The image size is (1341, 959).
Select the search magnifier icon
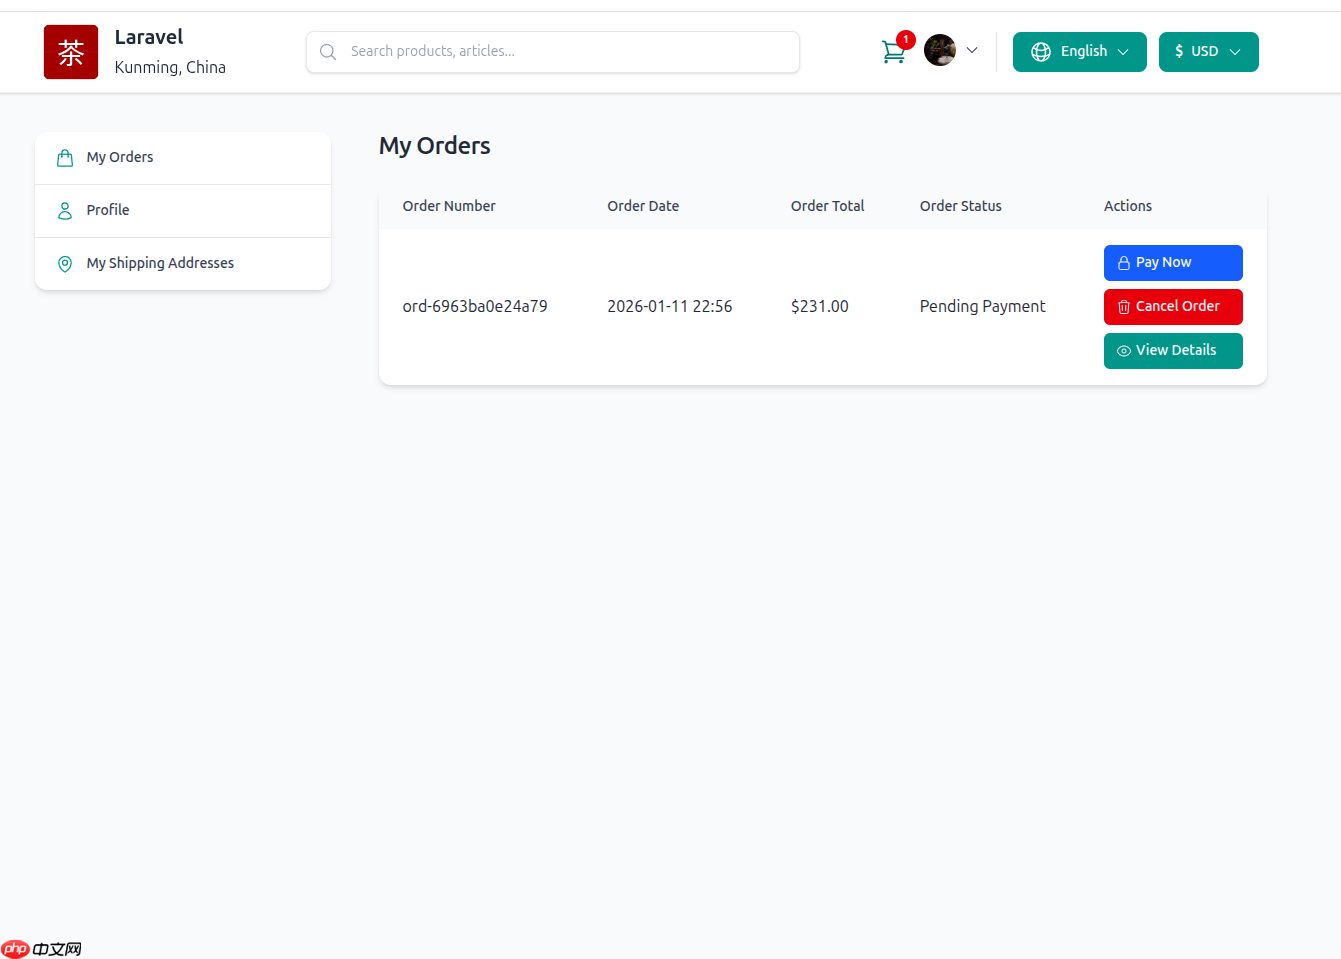pos(328,51)
